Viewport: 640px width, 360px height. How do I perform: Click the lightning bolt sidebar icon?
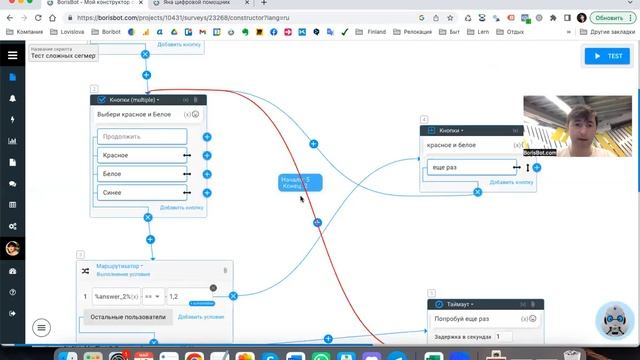coord(13,120)
